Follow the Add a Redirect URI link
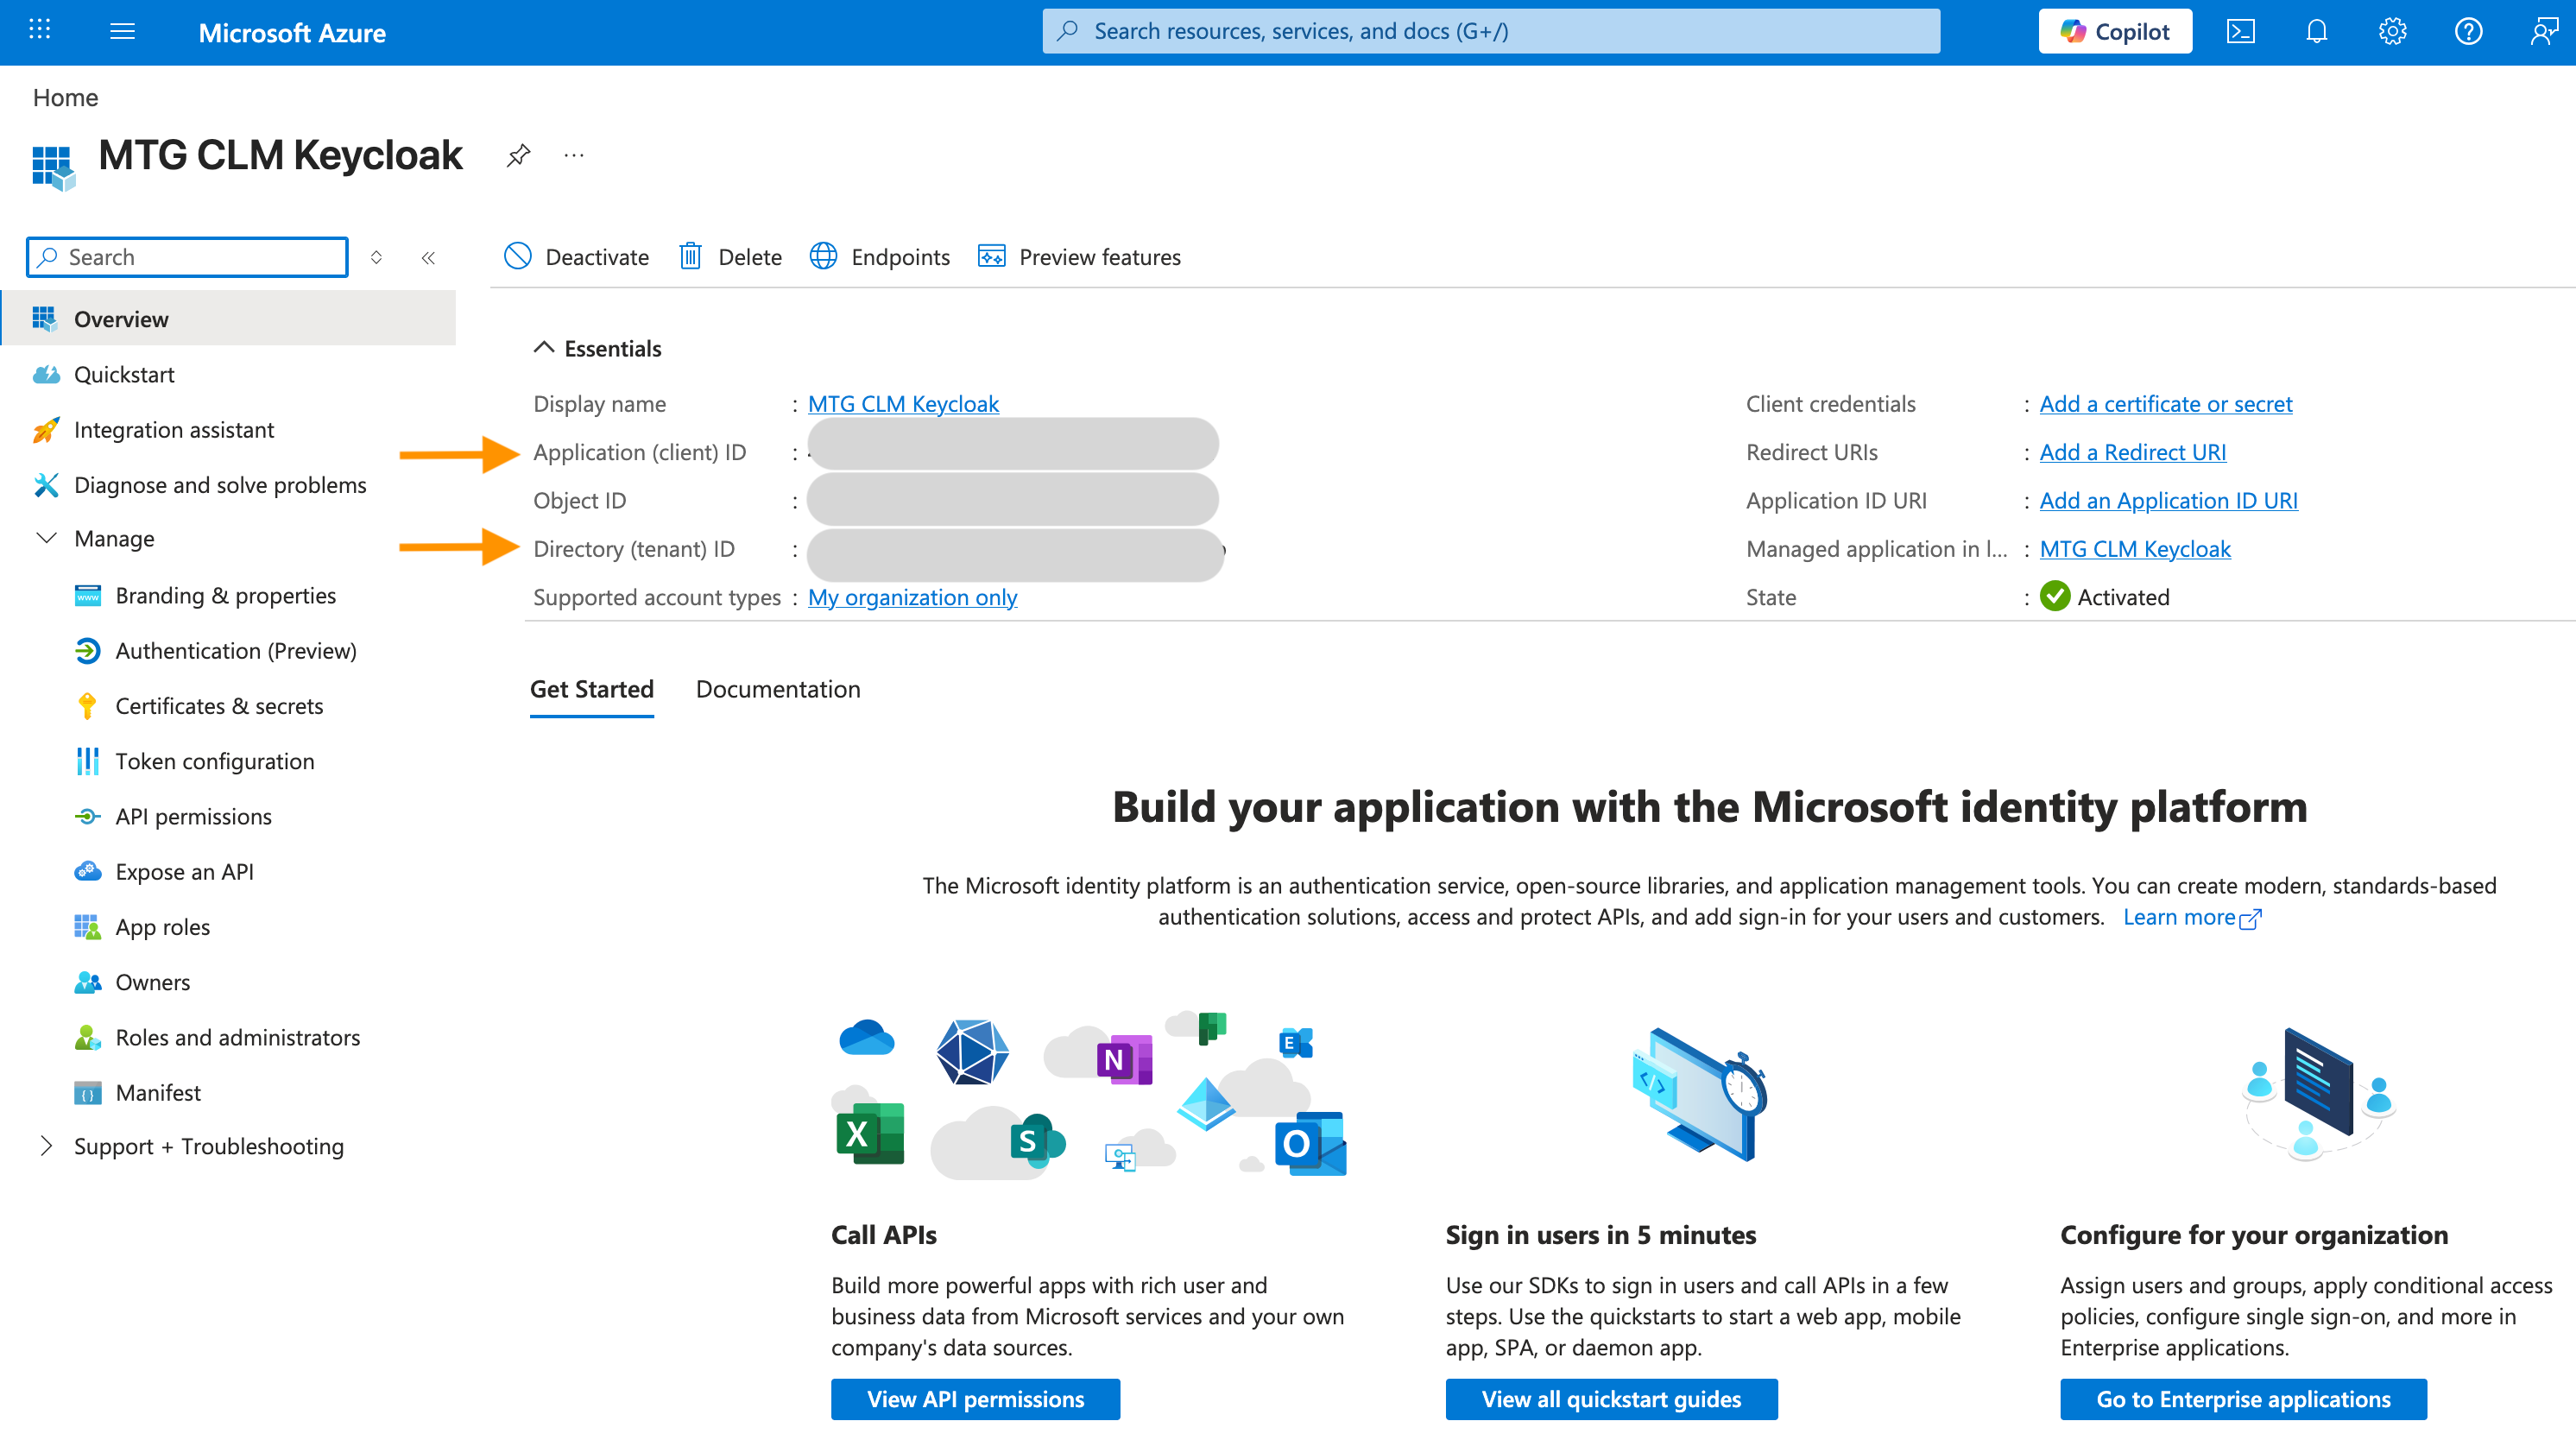 pyautogui.click(x=2133, y=452)
